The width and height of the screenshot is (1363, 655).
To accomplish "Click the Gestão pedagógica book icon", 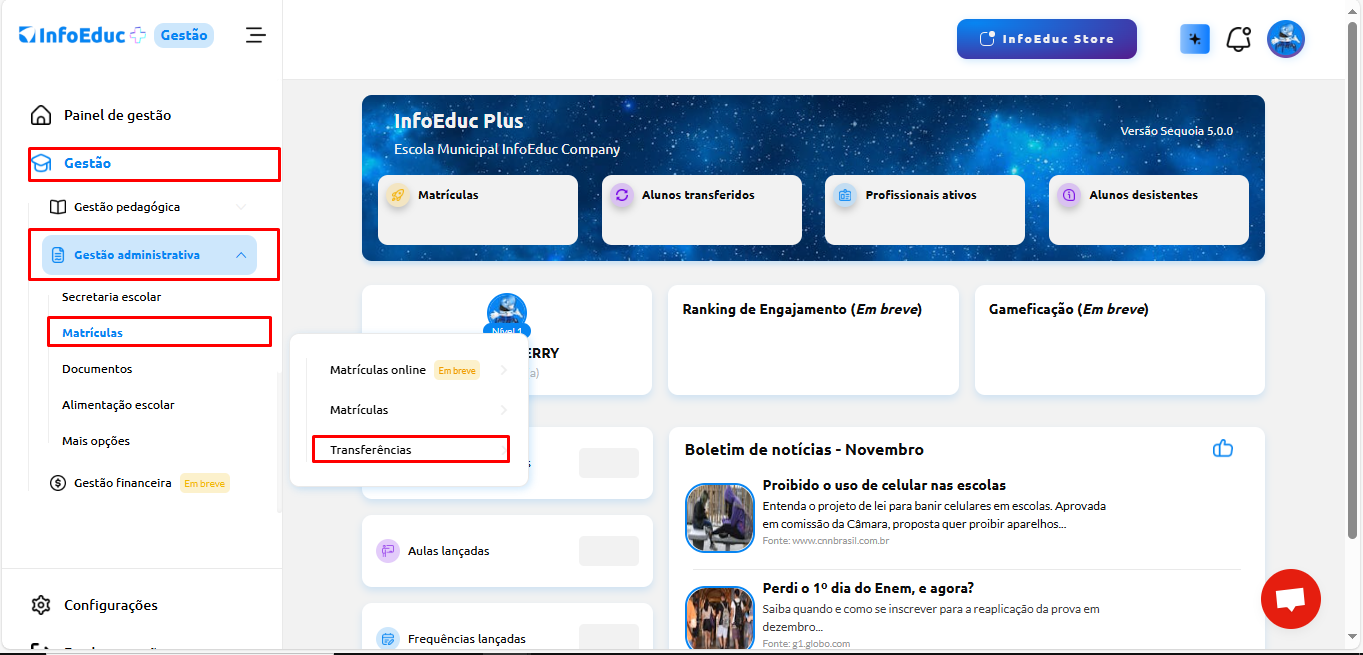I will (57, 207).
